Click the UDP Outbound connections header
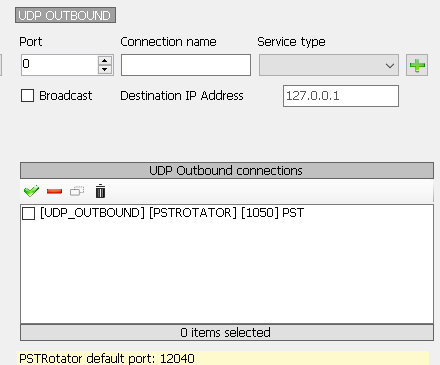 227,170
